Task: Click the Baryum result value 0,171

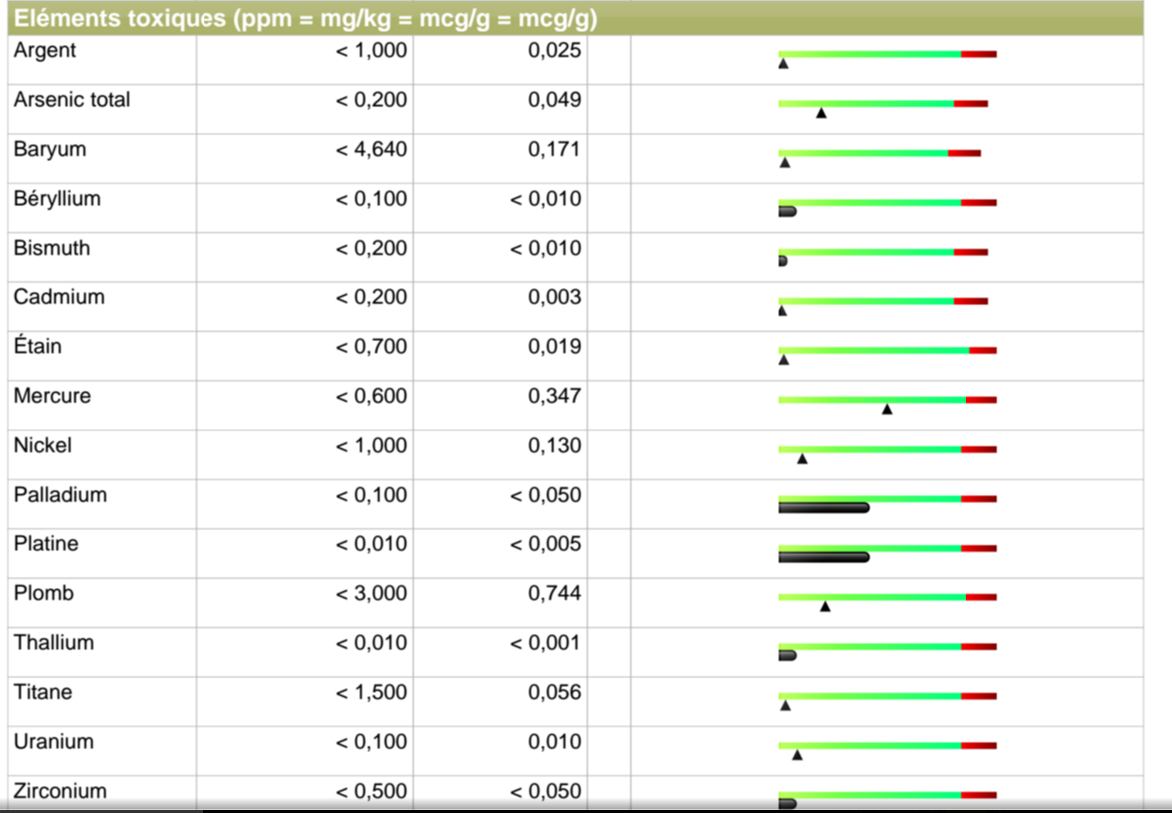Action: (554, 149)
